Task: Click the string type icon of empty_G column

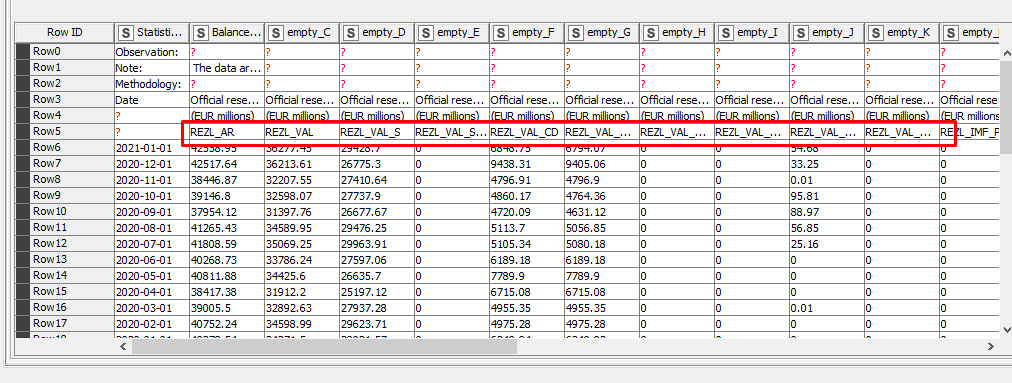Action: tap(576, 32)
